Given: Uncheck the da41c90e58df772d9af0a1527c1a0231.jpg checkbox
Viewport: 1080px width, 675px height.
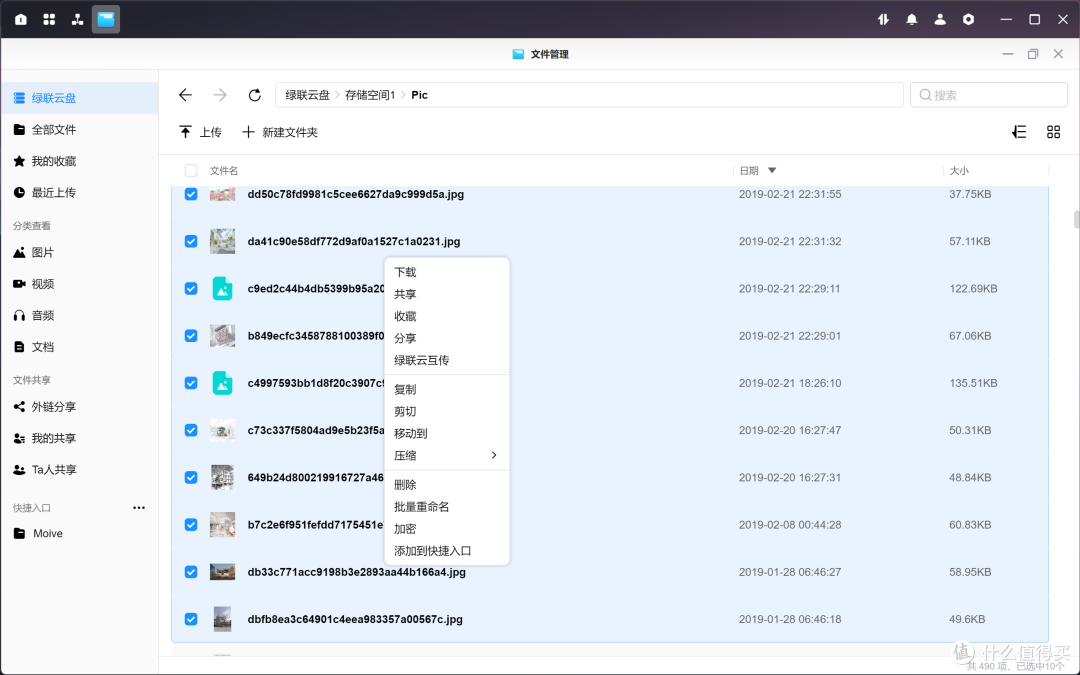Looking at the screenshot, I should (x=191, y=242).
